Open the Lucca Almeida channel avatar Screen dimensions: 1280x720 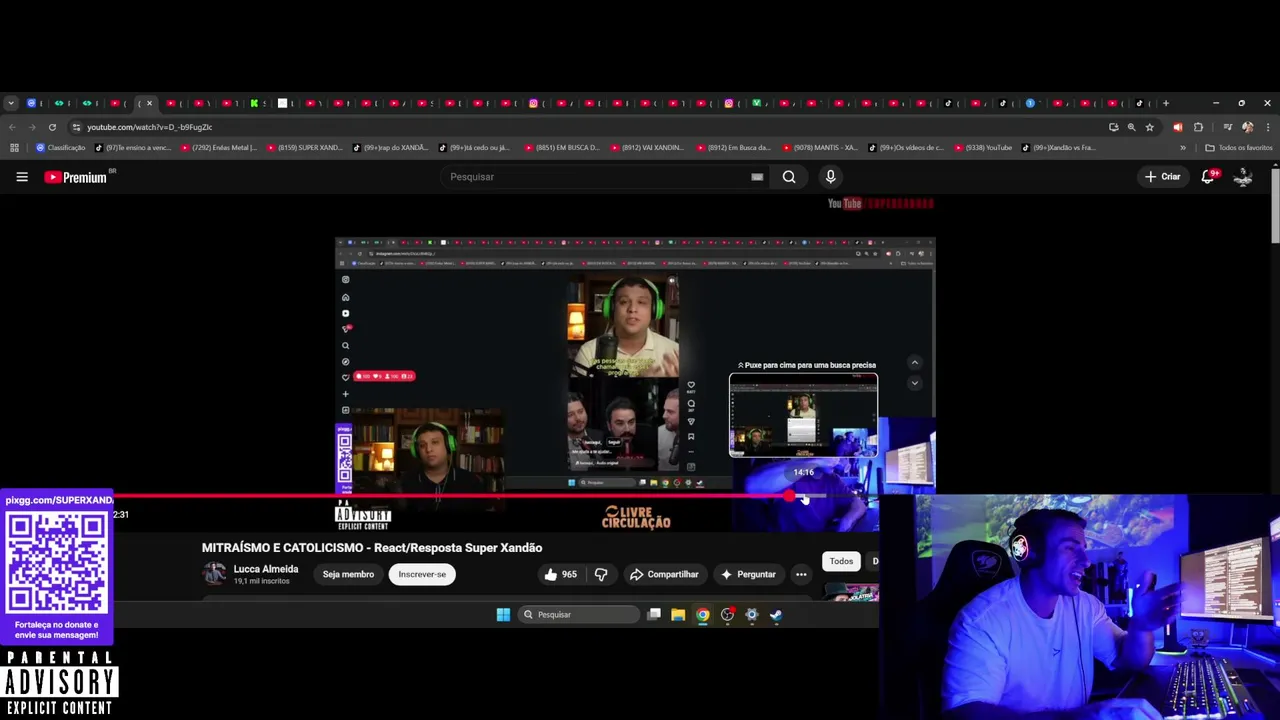click(x=214, y=573)
